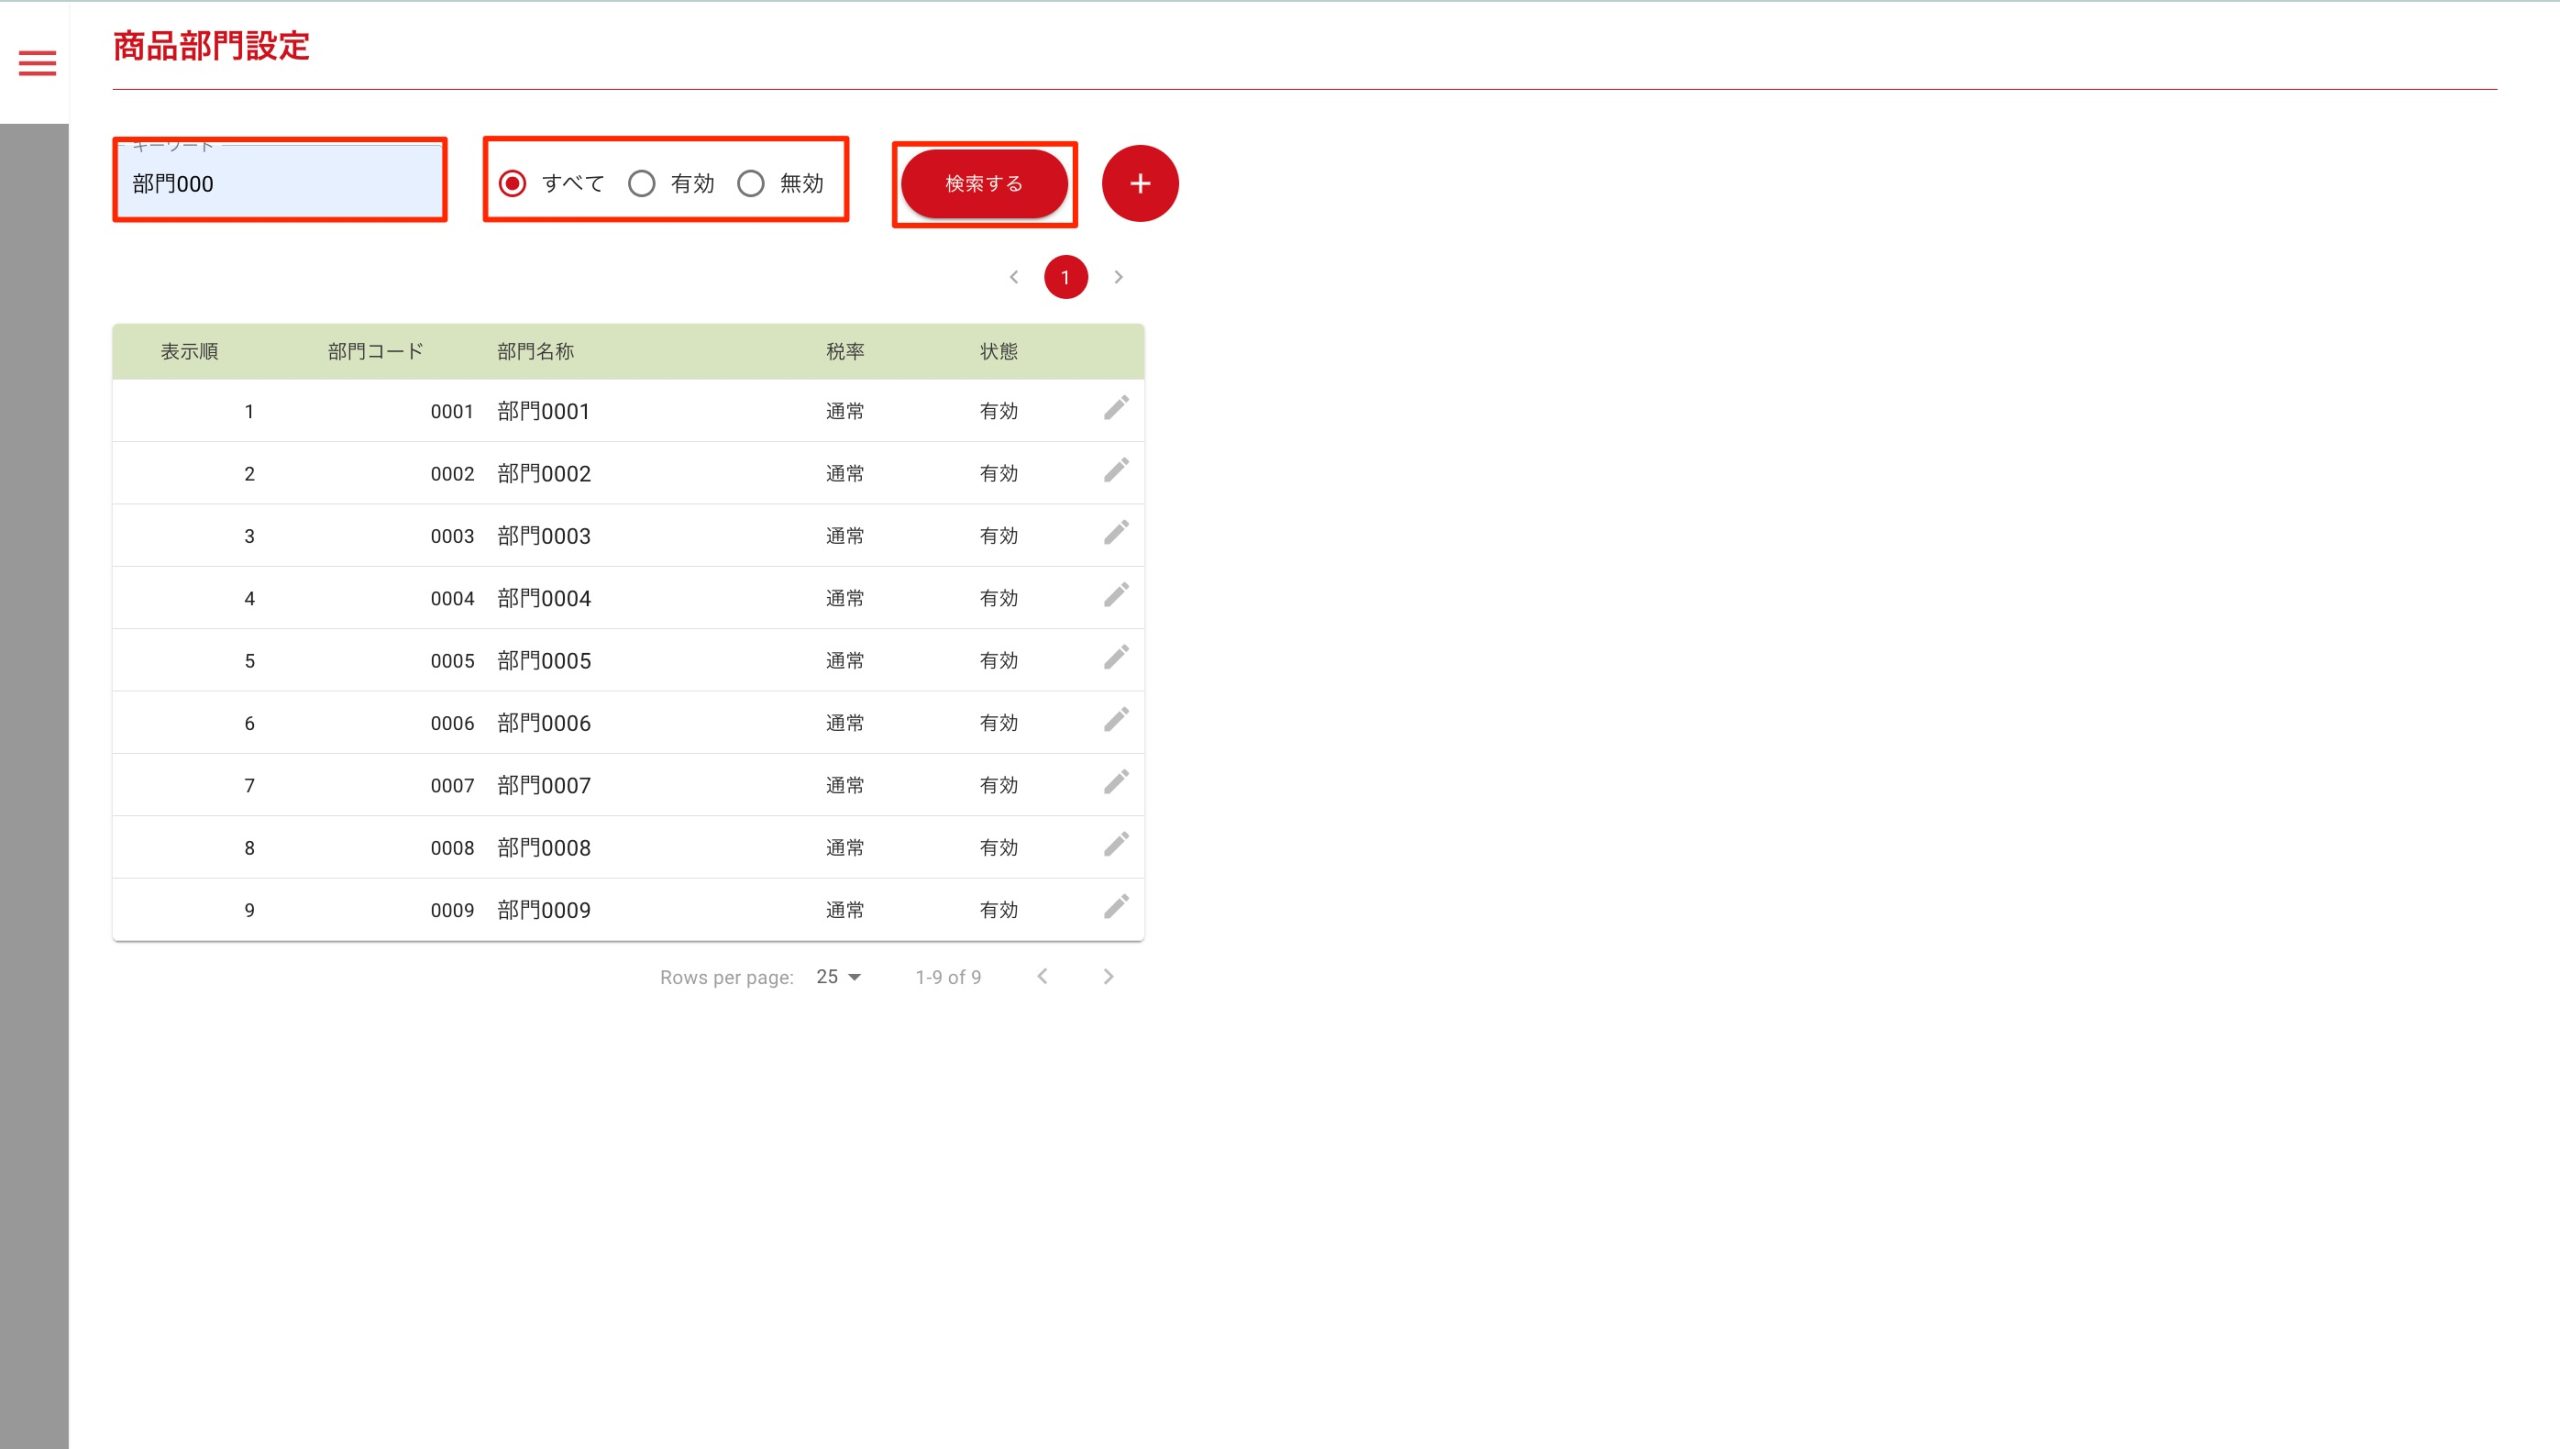
Task: Click pencil icon for 部門0005
Action: 1116,658
